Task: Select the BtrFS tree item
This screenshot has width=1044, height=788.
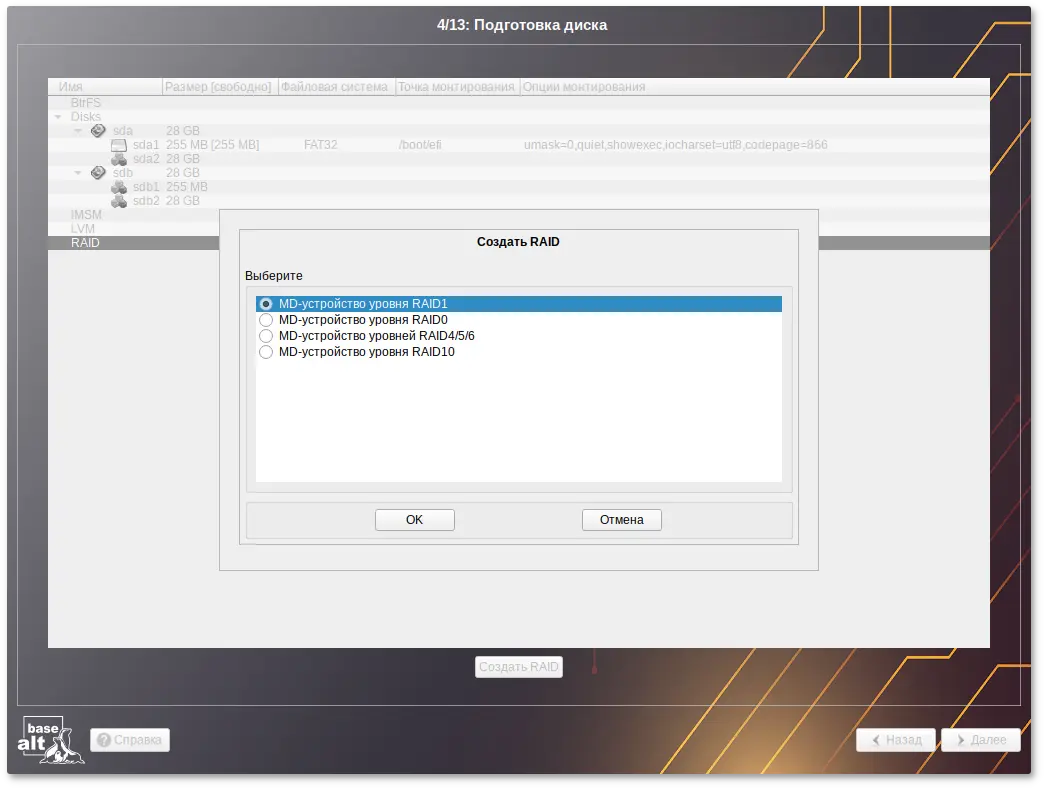Action: point(86,103)
